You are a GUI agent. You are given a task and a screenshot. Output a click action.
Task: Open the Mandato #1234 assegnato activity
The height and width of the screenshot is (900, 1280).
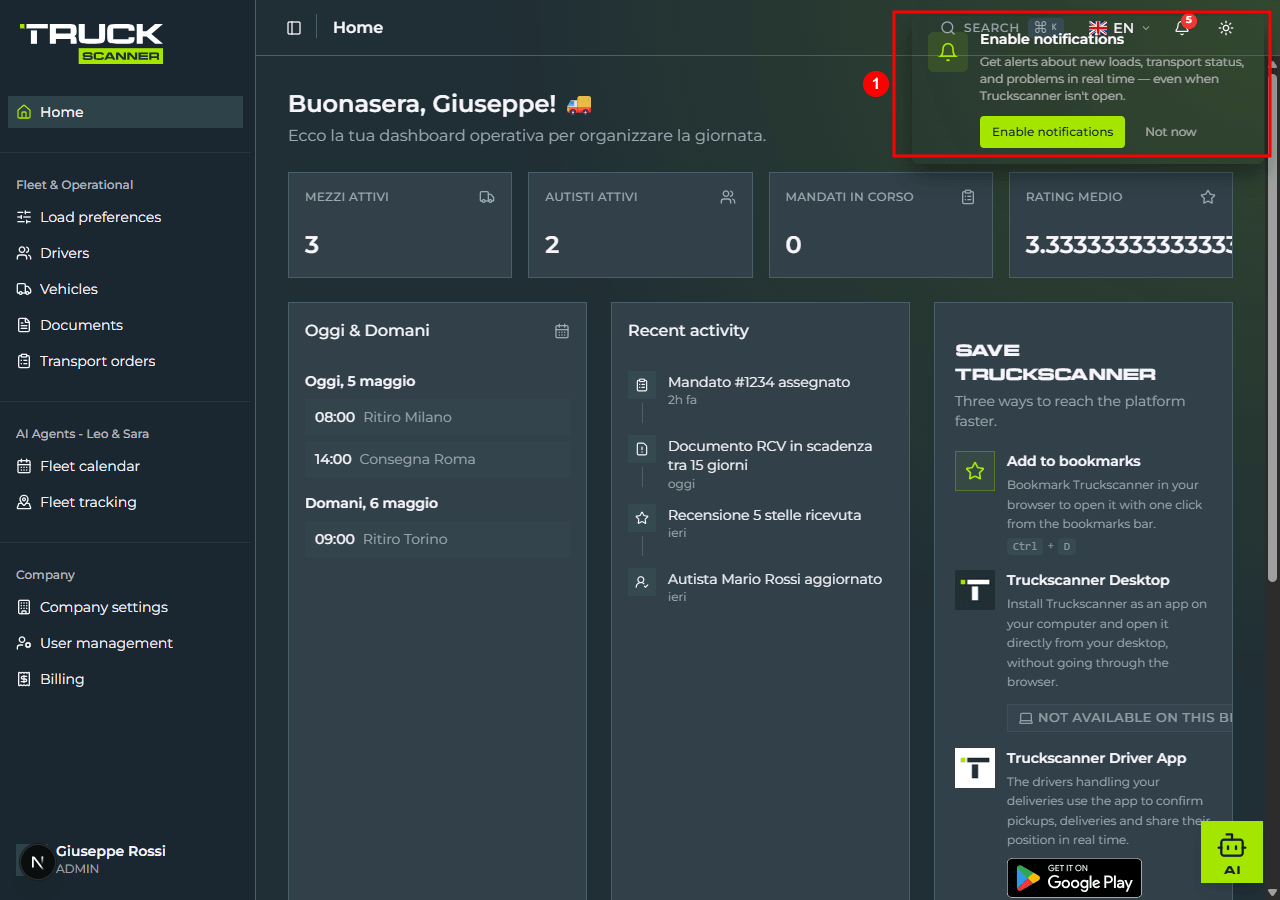[759, 390]
